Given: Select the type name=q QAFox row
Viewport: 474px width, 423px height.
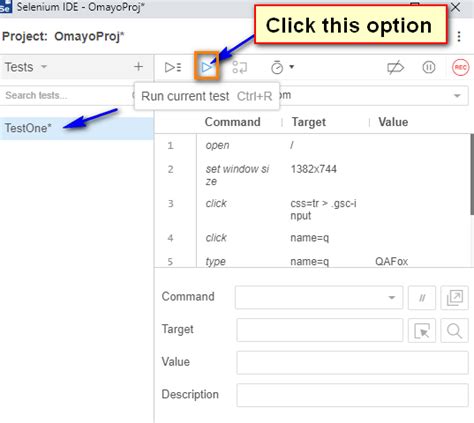Looking at the screenshot, I should click(313, 261).
